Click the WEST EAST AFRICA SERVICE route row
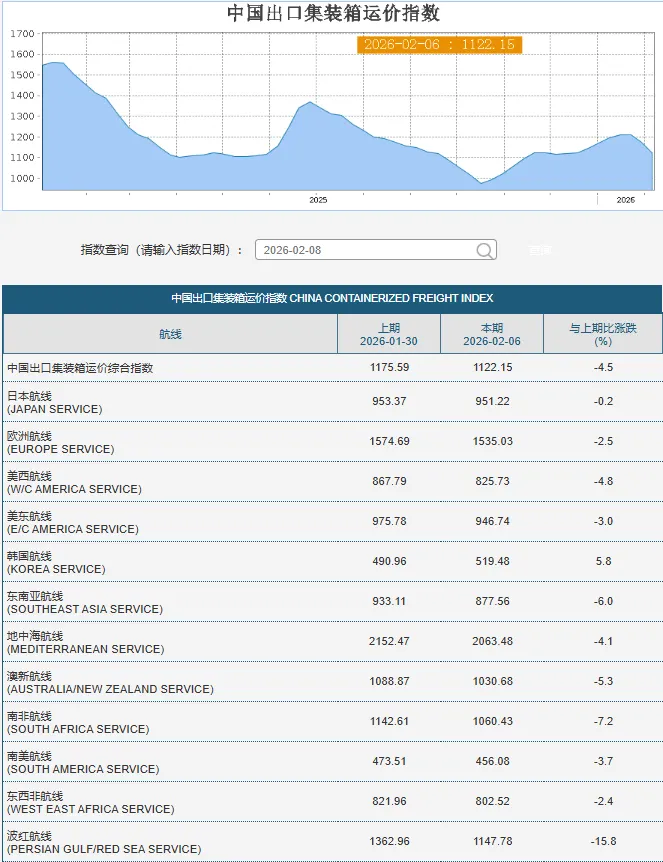This screenshot has height=862, width=663. 333,802
